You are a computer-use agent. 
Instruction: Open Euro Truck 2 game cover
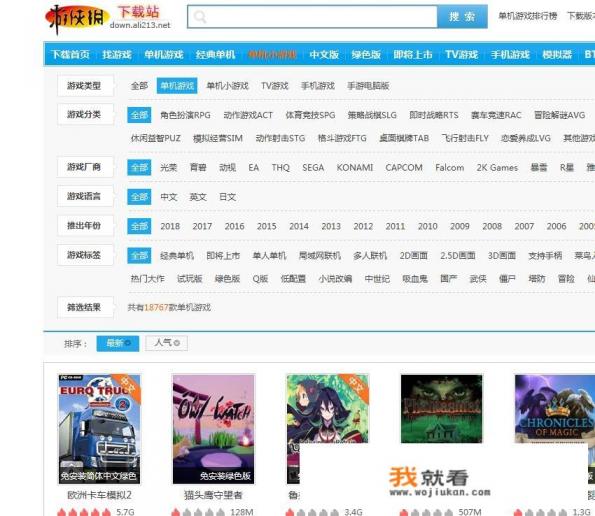tap(99, 429)
